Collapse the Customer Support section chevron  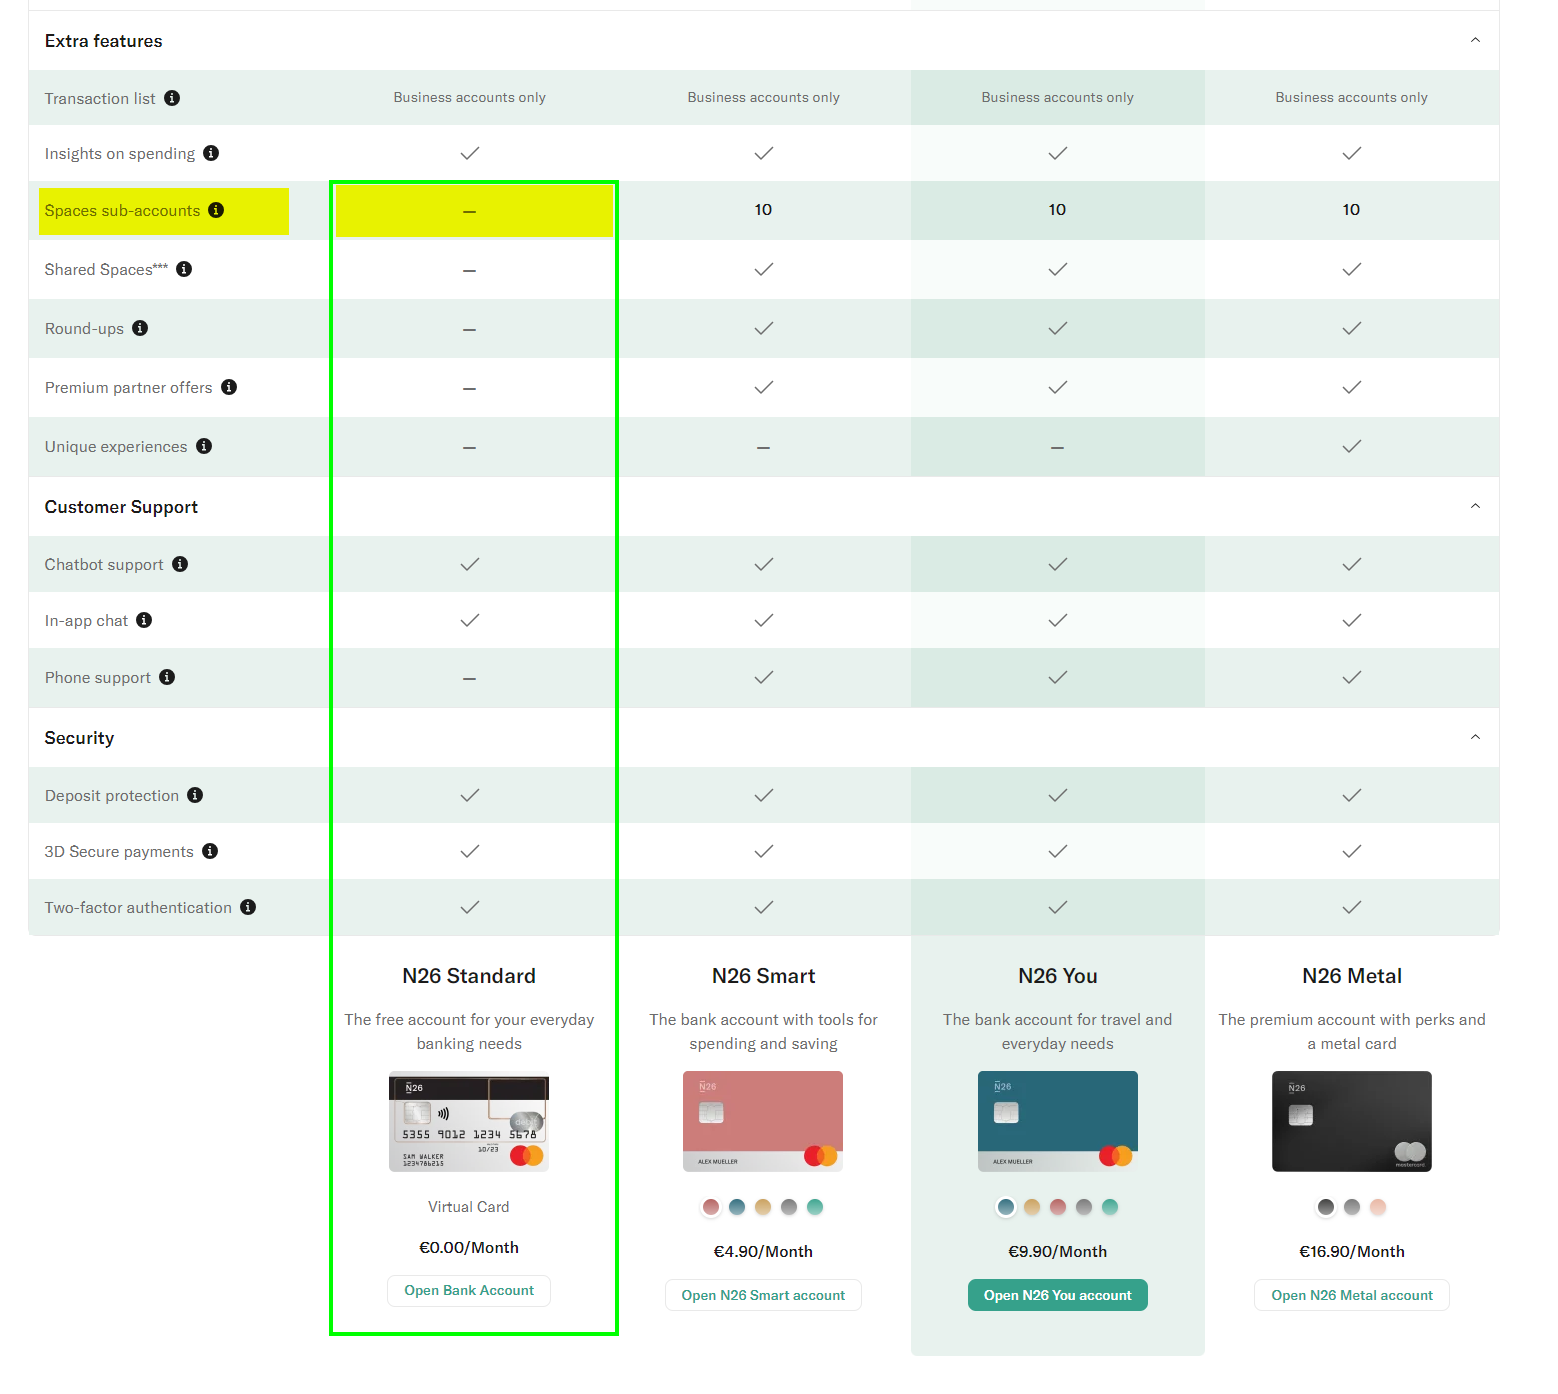[x=1475, y=506]
